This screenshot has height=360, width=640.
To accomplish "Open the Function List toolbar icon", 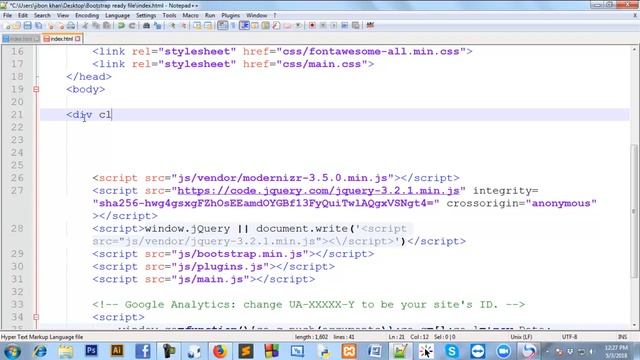I will 276,26.
